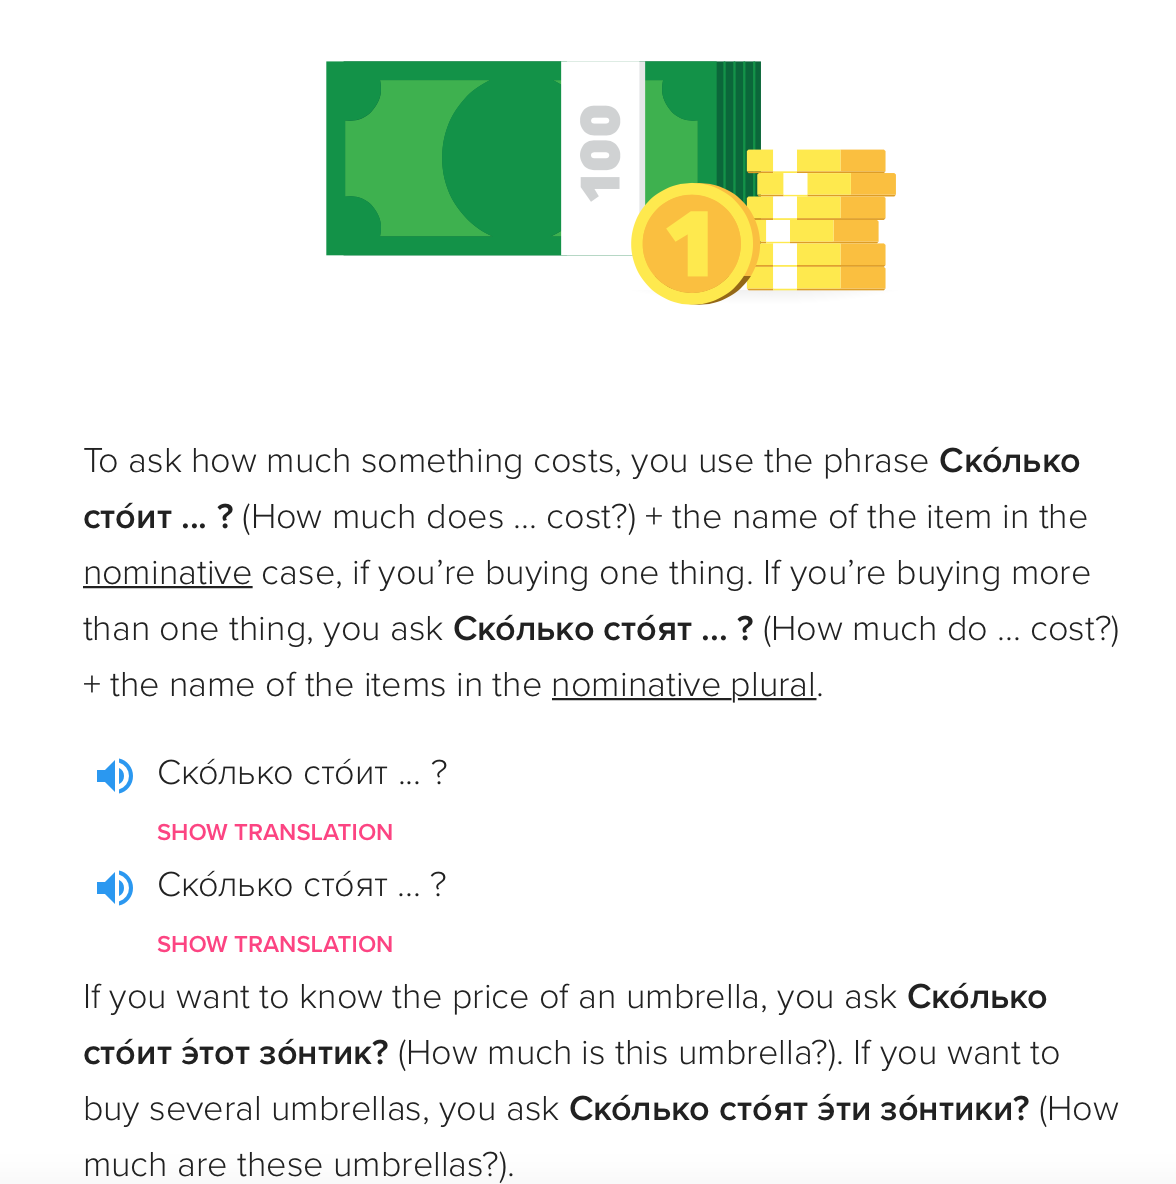1176x1184 pixels.
Task: Click bold phrase "Ско́лько сто́ят э́ти зо́нтики?"
Action: click(798, 1109)
